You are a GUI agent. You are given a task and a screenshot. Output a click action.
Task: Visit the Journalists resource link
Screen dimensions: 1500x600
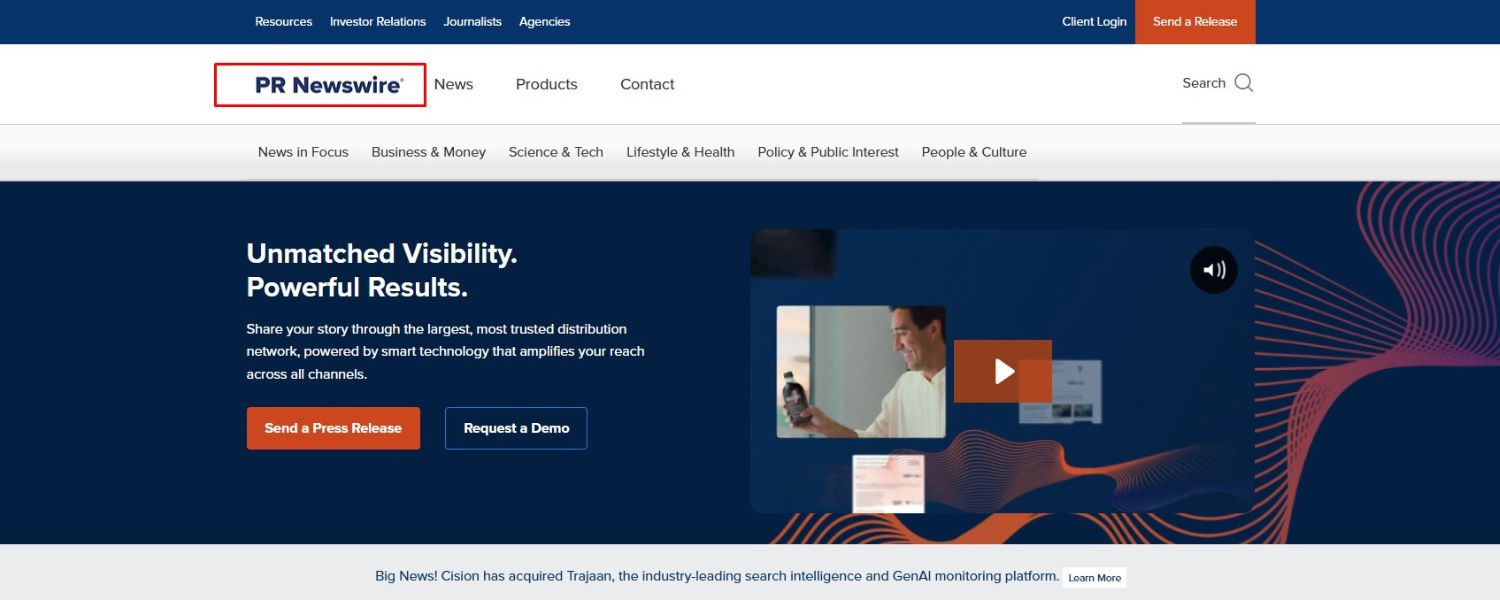[472, 21]
